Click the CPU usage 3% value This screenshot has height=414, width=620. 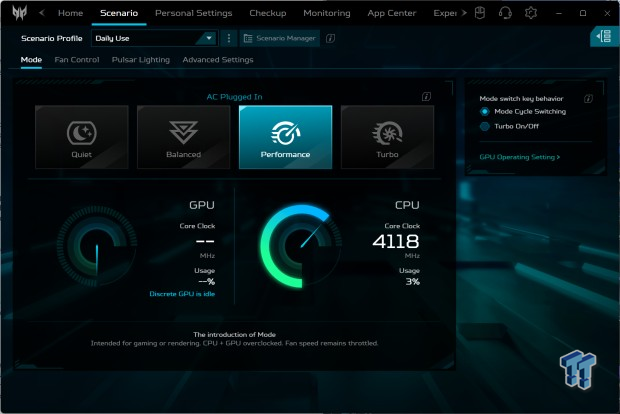tap(412, 282)
